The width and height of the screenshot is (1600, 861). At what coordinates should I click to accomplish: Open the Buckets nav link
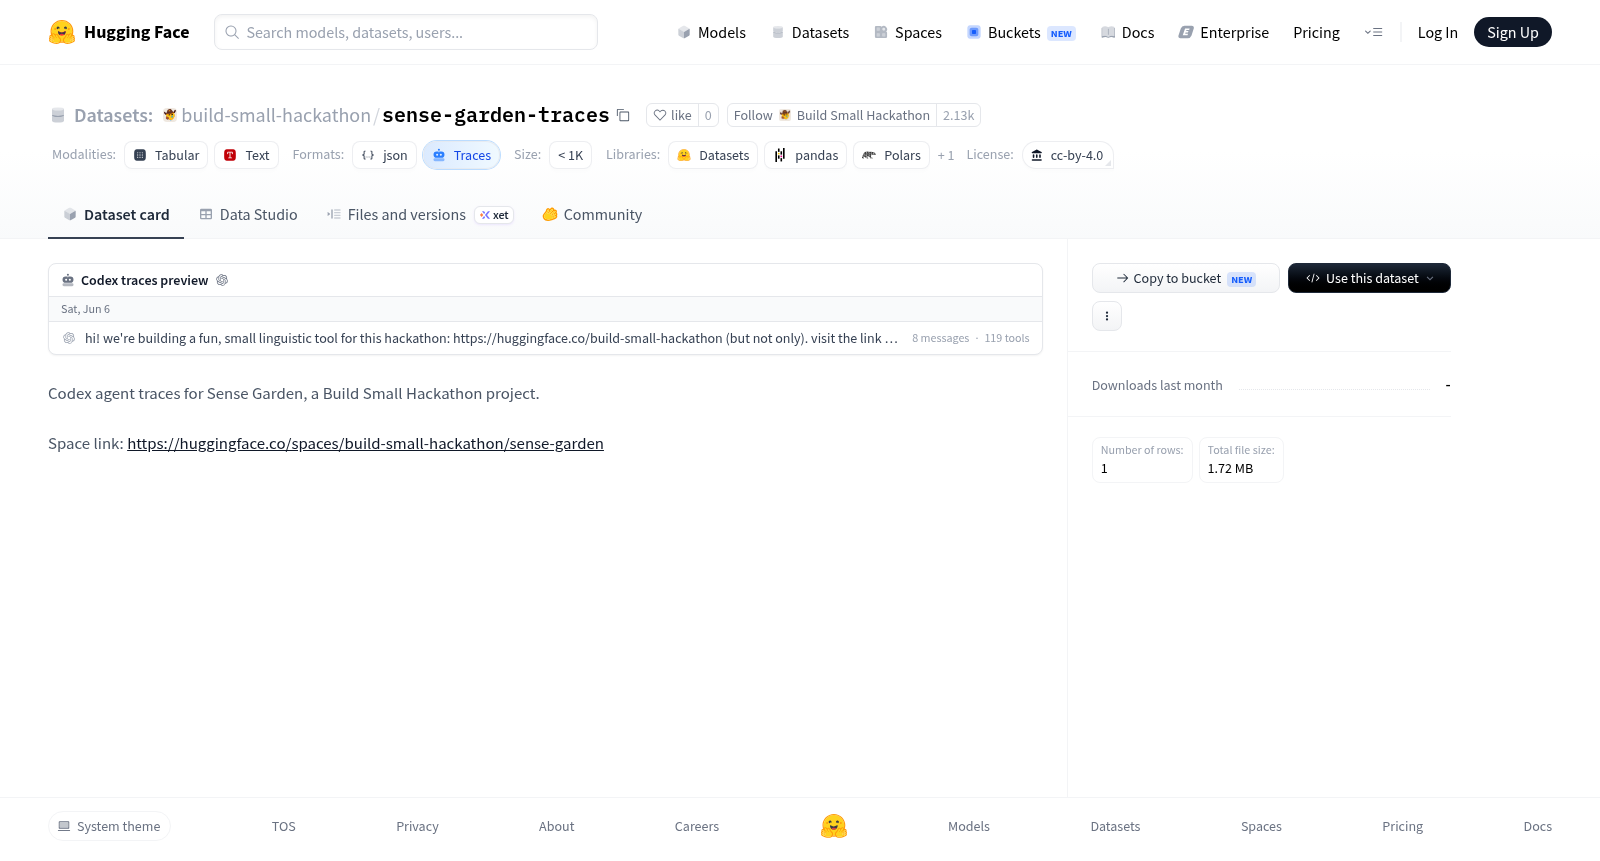[1020, 32]
